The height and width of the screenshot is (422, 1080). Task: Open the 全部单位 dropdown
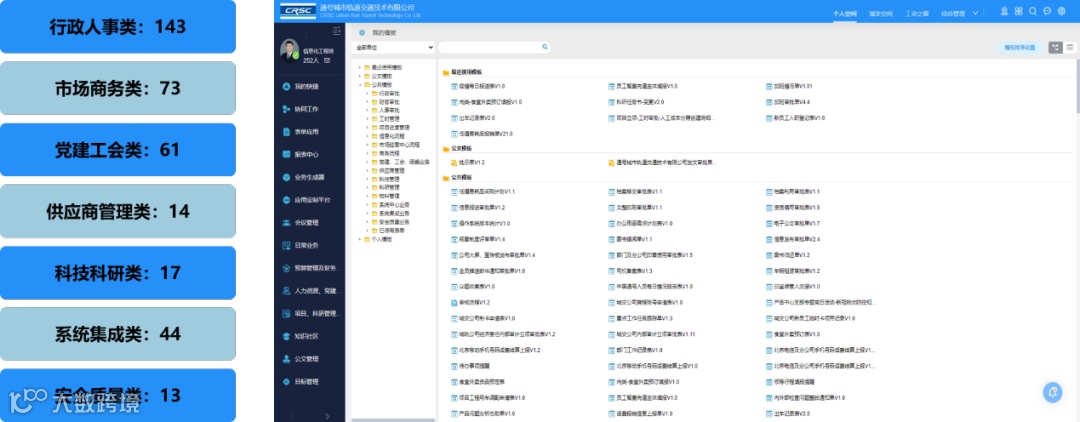pos(394,48)
